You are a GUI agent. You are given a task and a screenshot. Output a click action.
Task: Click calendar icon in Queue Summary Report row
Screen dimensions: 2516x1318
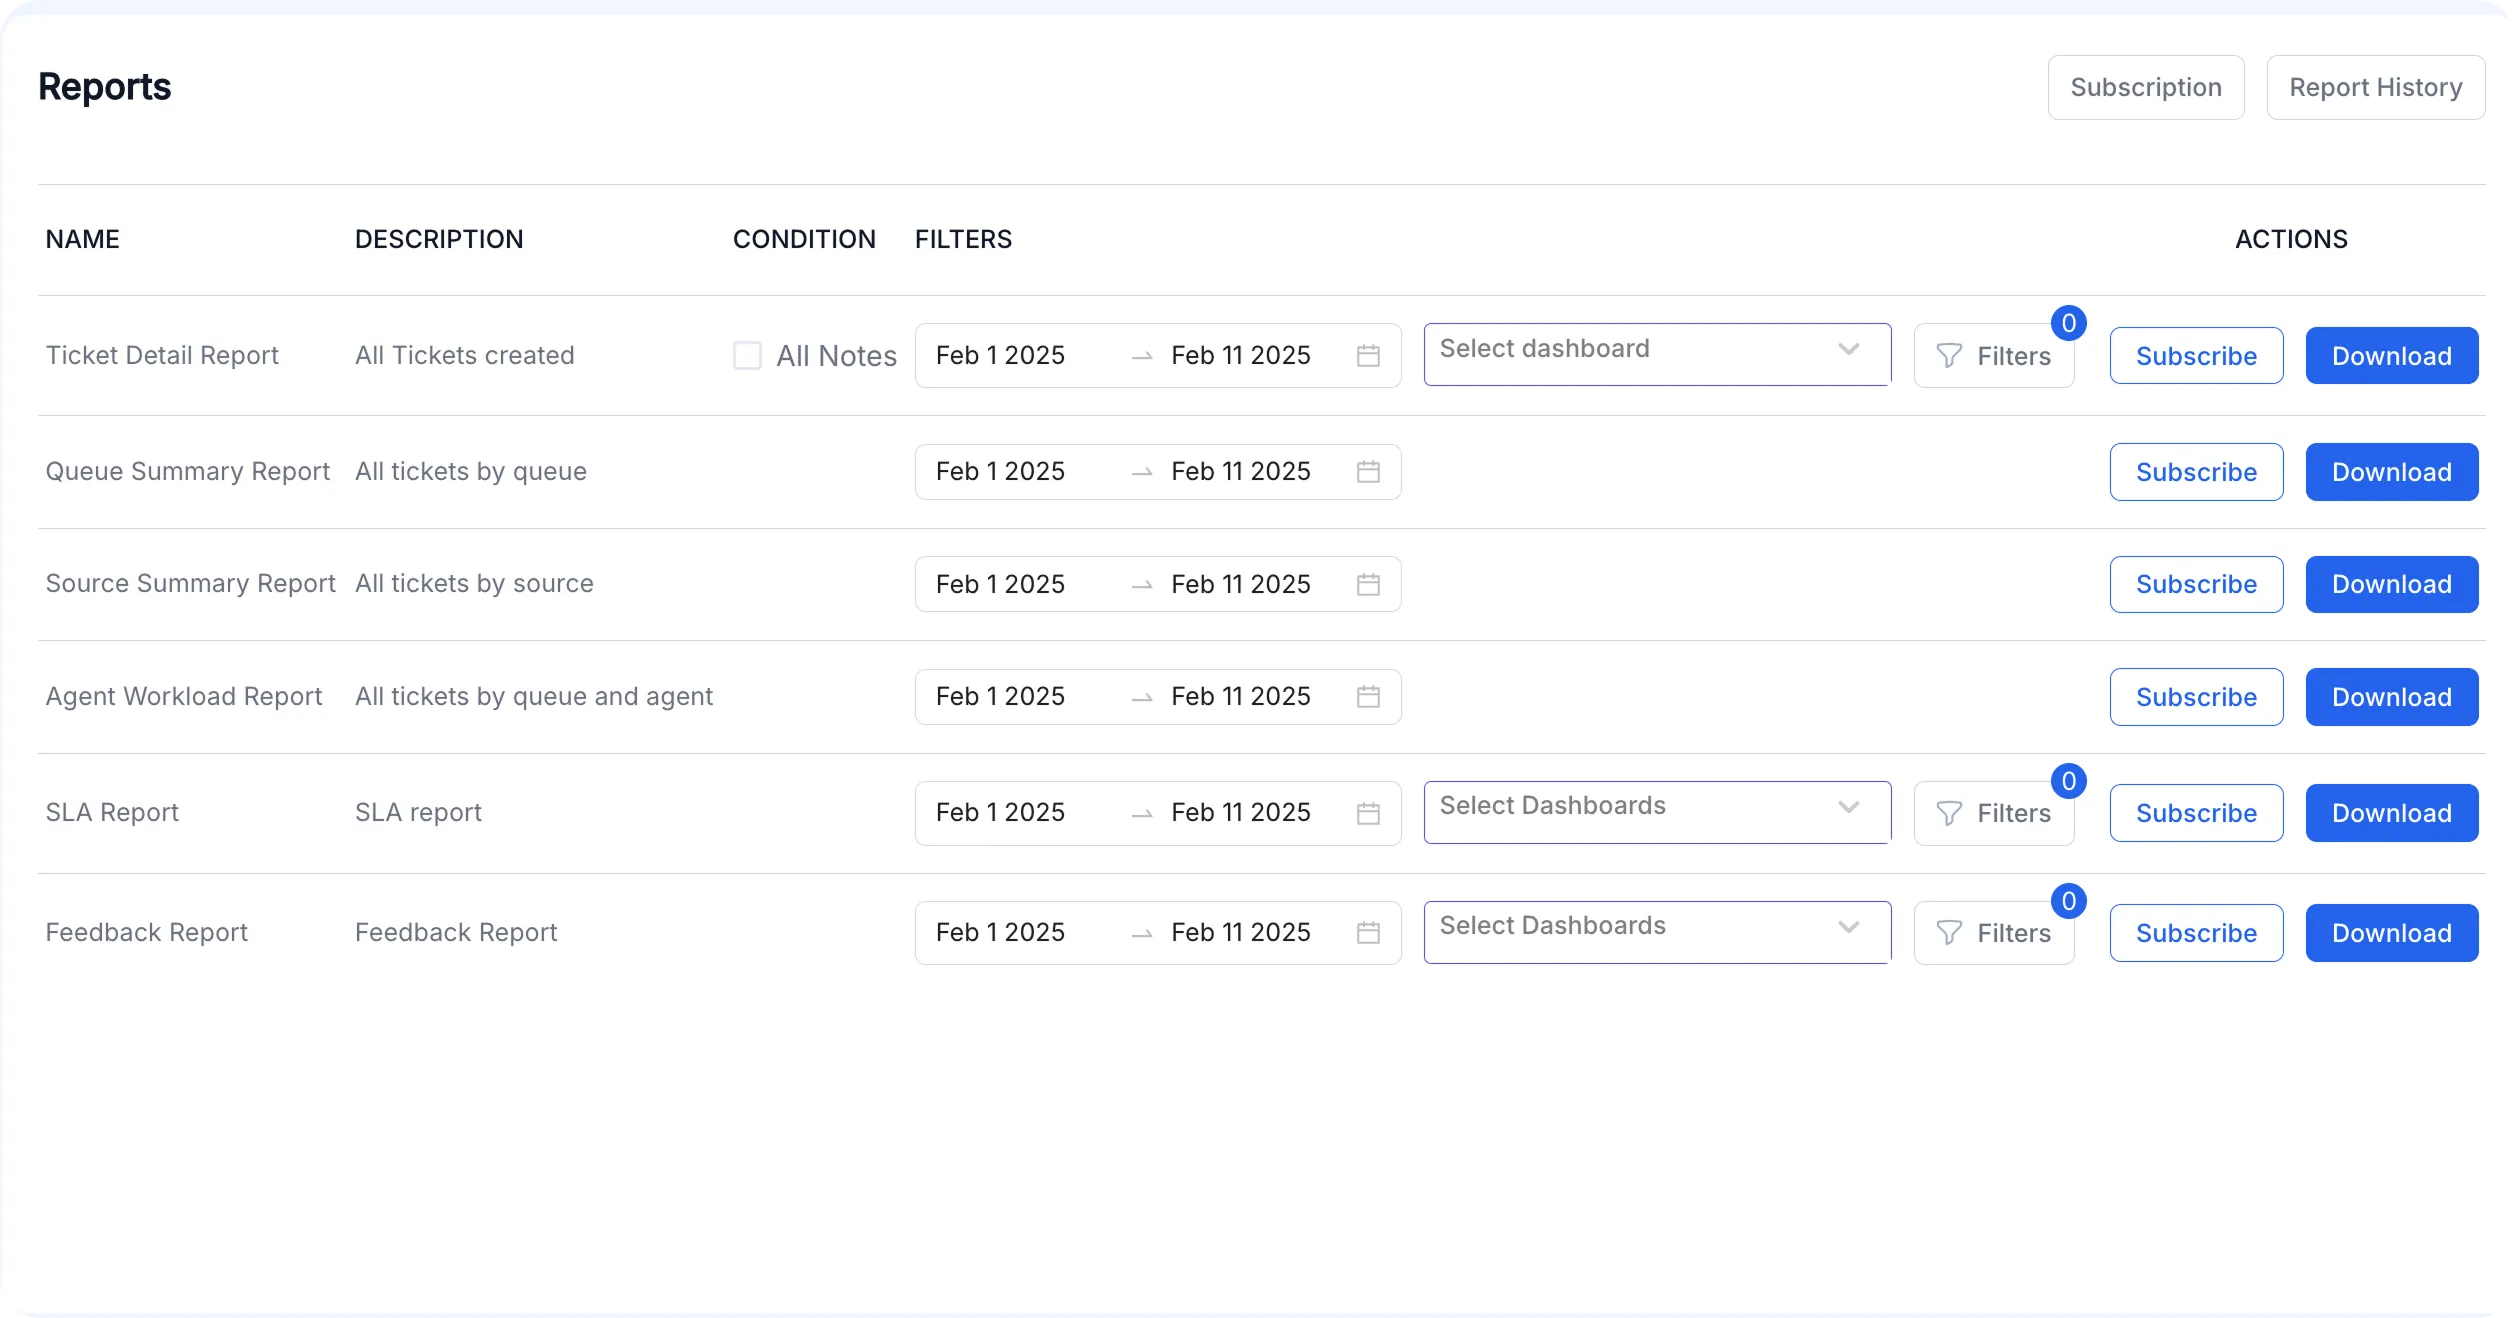point(1368,472)
